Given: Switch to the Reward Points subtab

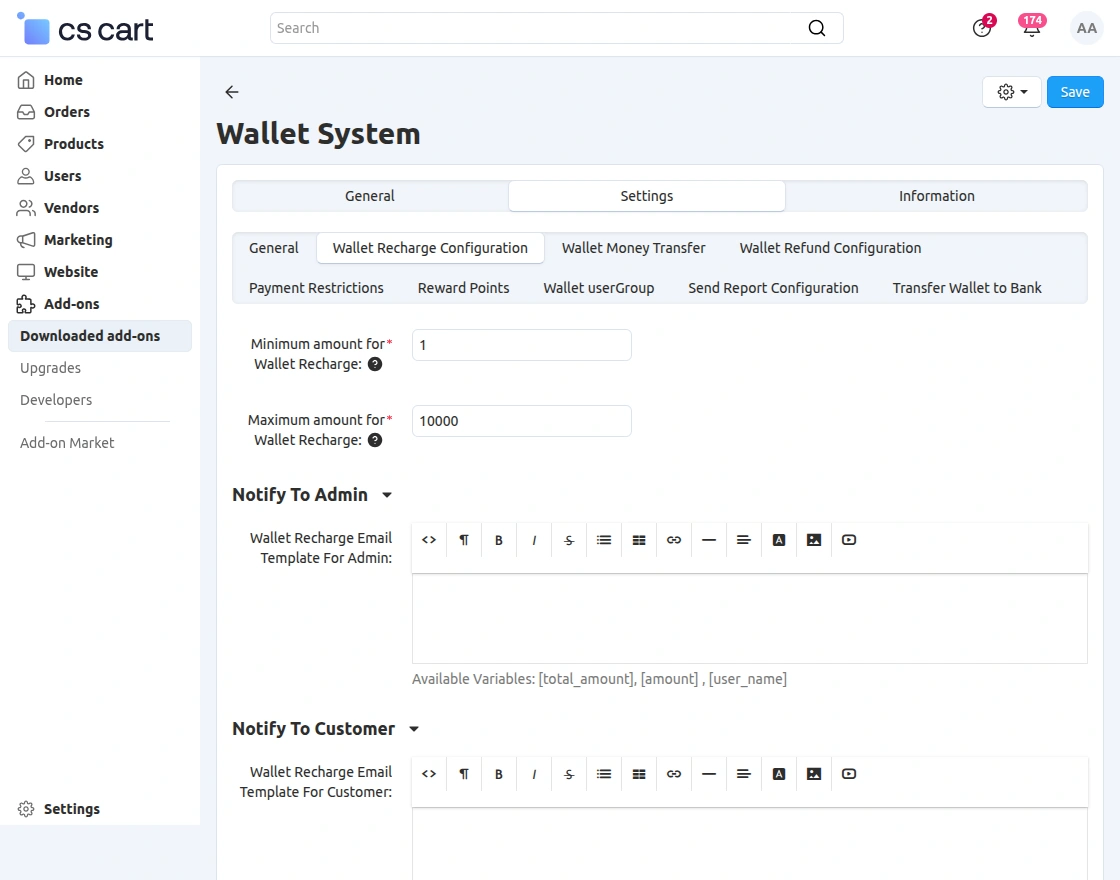Looking at the screenshot, I should [463, 287].
